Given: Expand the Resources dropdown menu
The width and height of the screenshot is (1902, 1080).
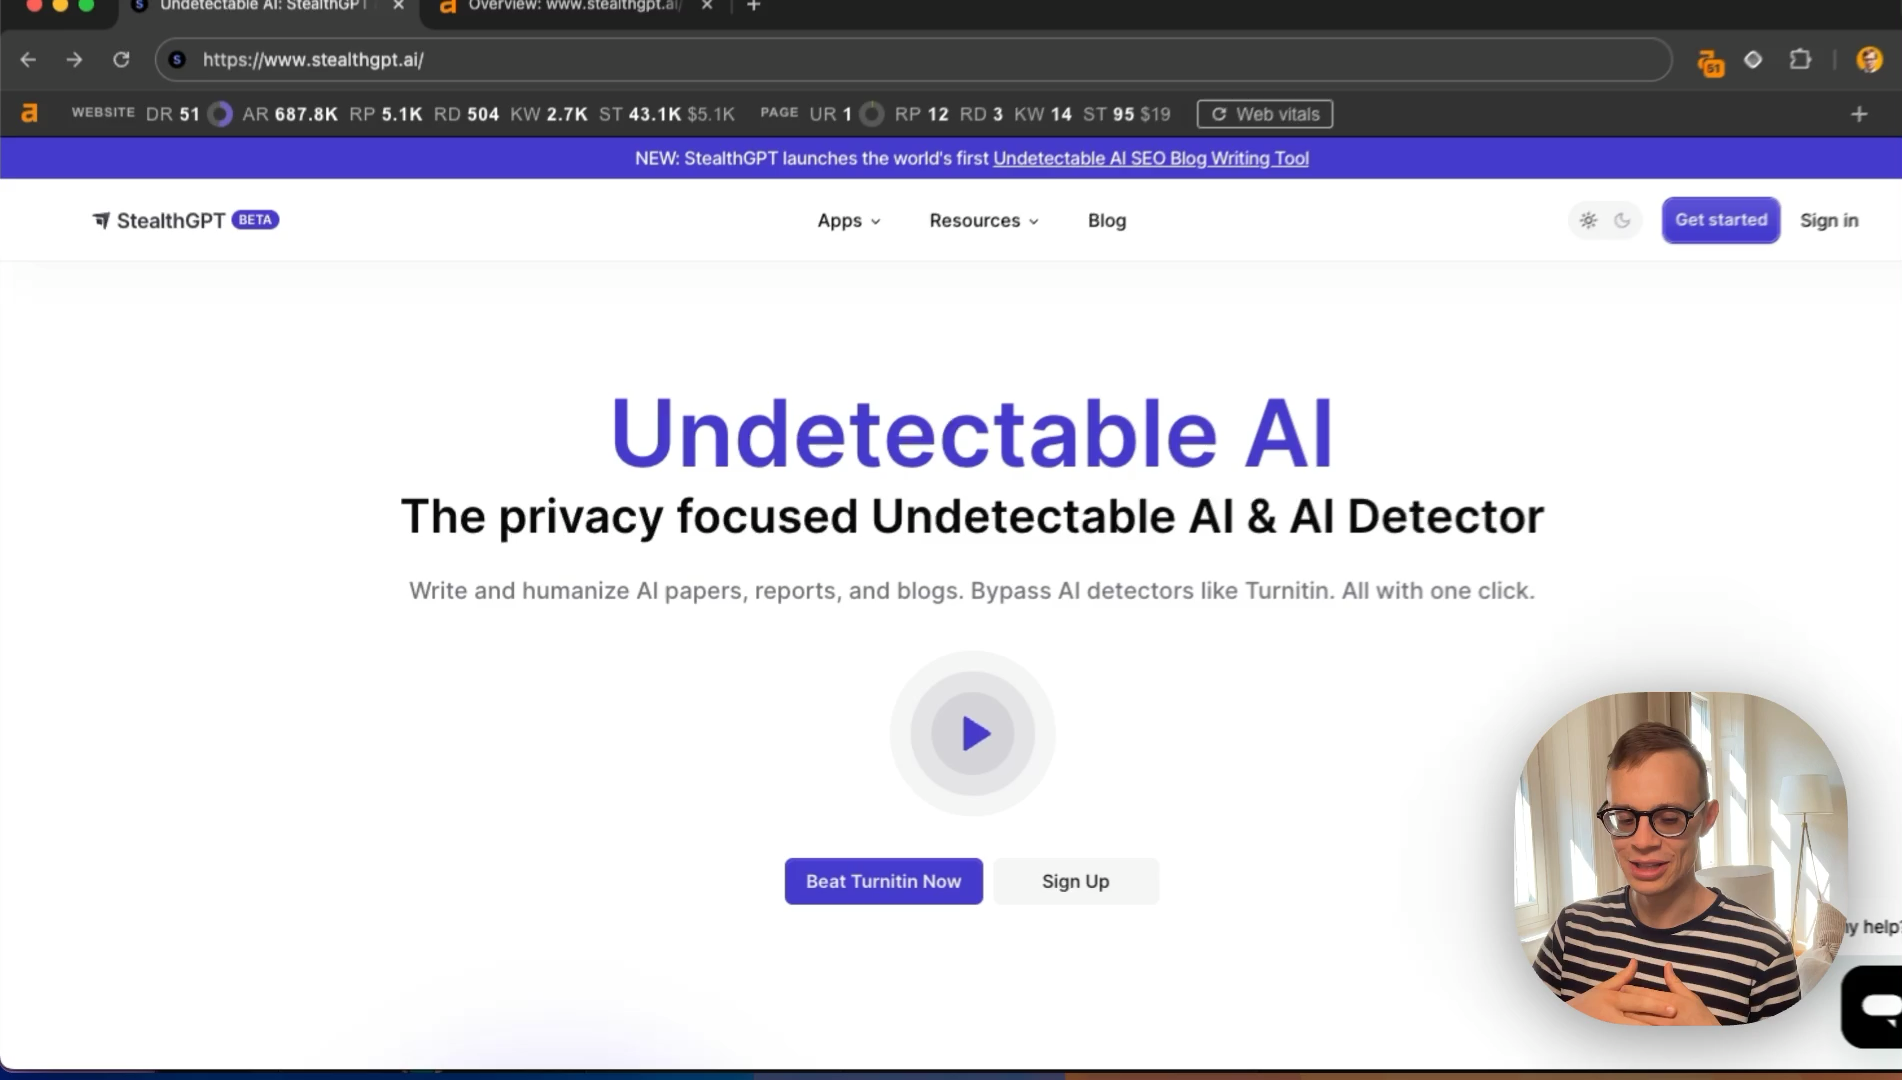Looking at the screenshot, I should (984, 221).
